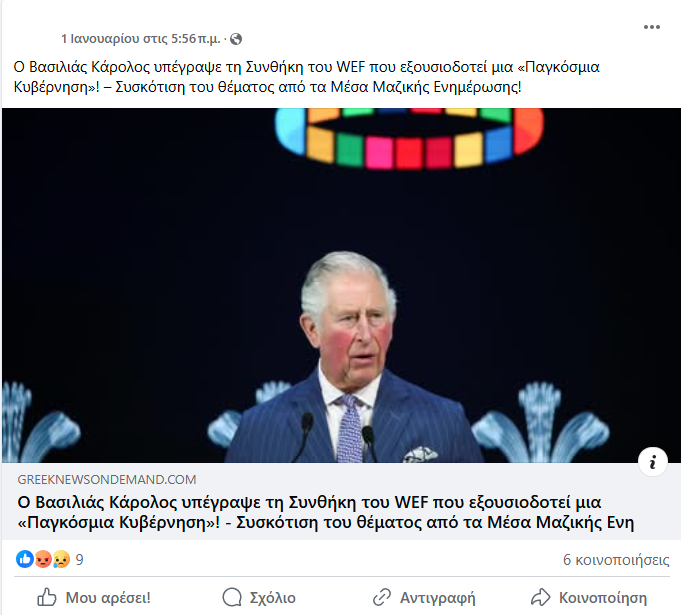Click the curved arrow share icon

[541, 597]
